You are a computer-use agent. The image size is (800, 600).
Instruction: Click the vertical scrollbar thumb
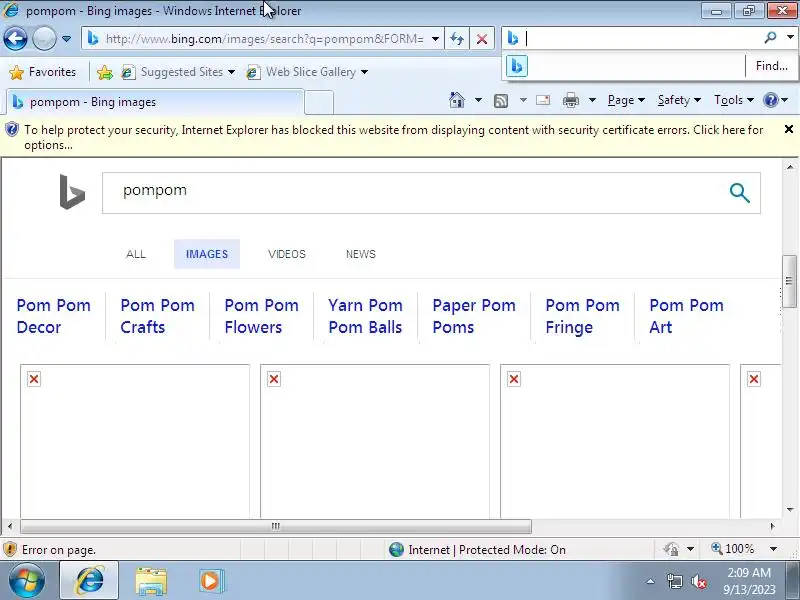point(789,281)
